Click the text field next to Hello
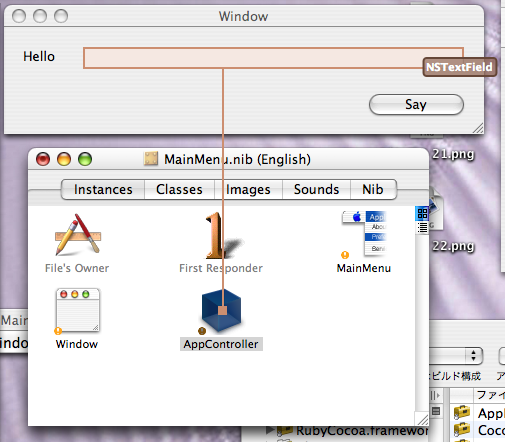The width and height of the screenshot is (505, 442). click(273, 58)
